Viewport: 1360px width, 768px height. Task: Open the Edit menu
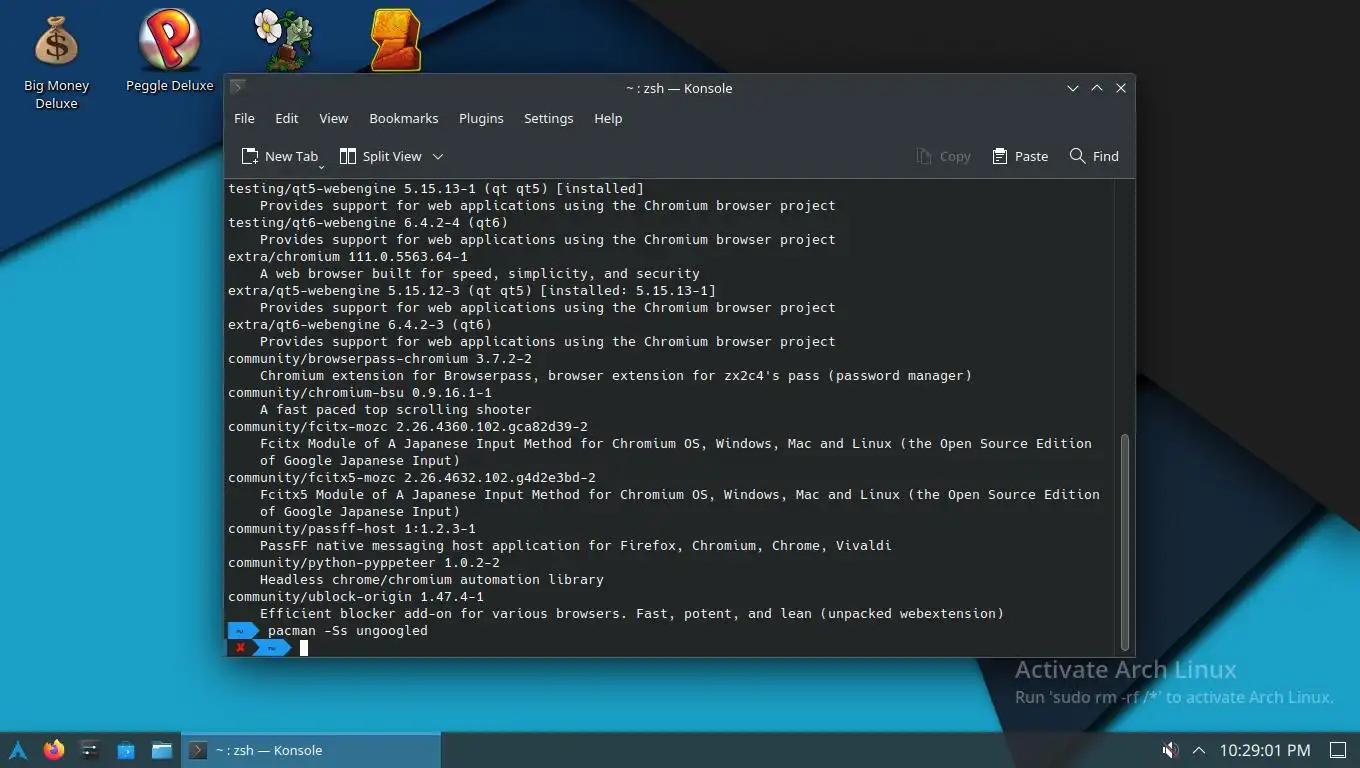pos(287,118)
